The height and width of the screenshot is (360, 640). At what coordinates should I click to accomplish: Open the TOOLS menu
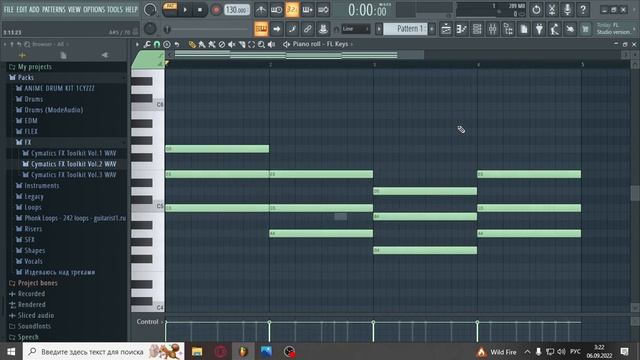click(x=115, y=9)
